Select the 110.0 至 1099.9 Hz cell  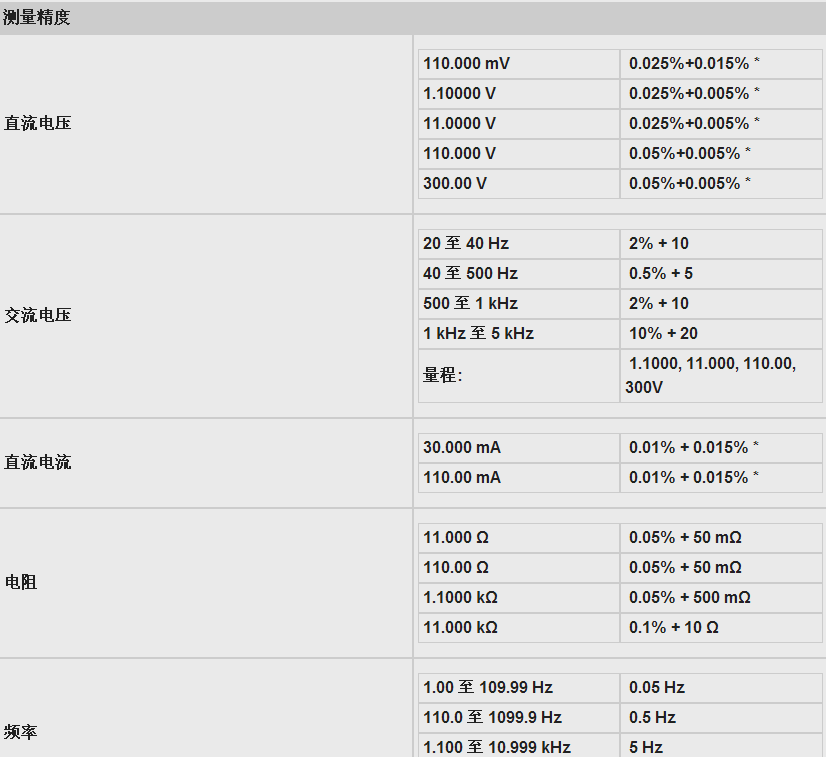[492, 717]
